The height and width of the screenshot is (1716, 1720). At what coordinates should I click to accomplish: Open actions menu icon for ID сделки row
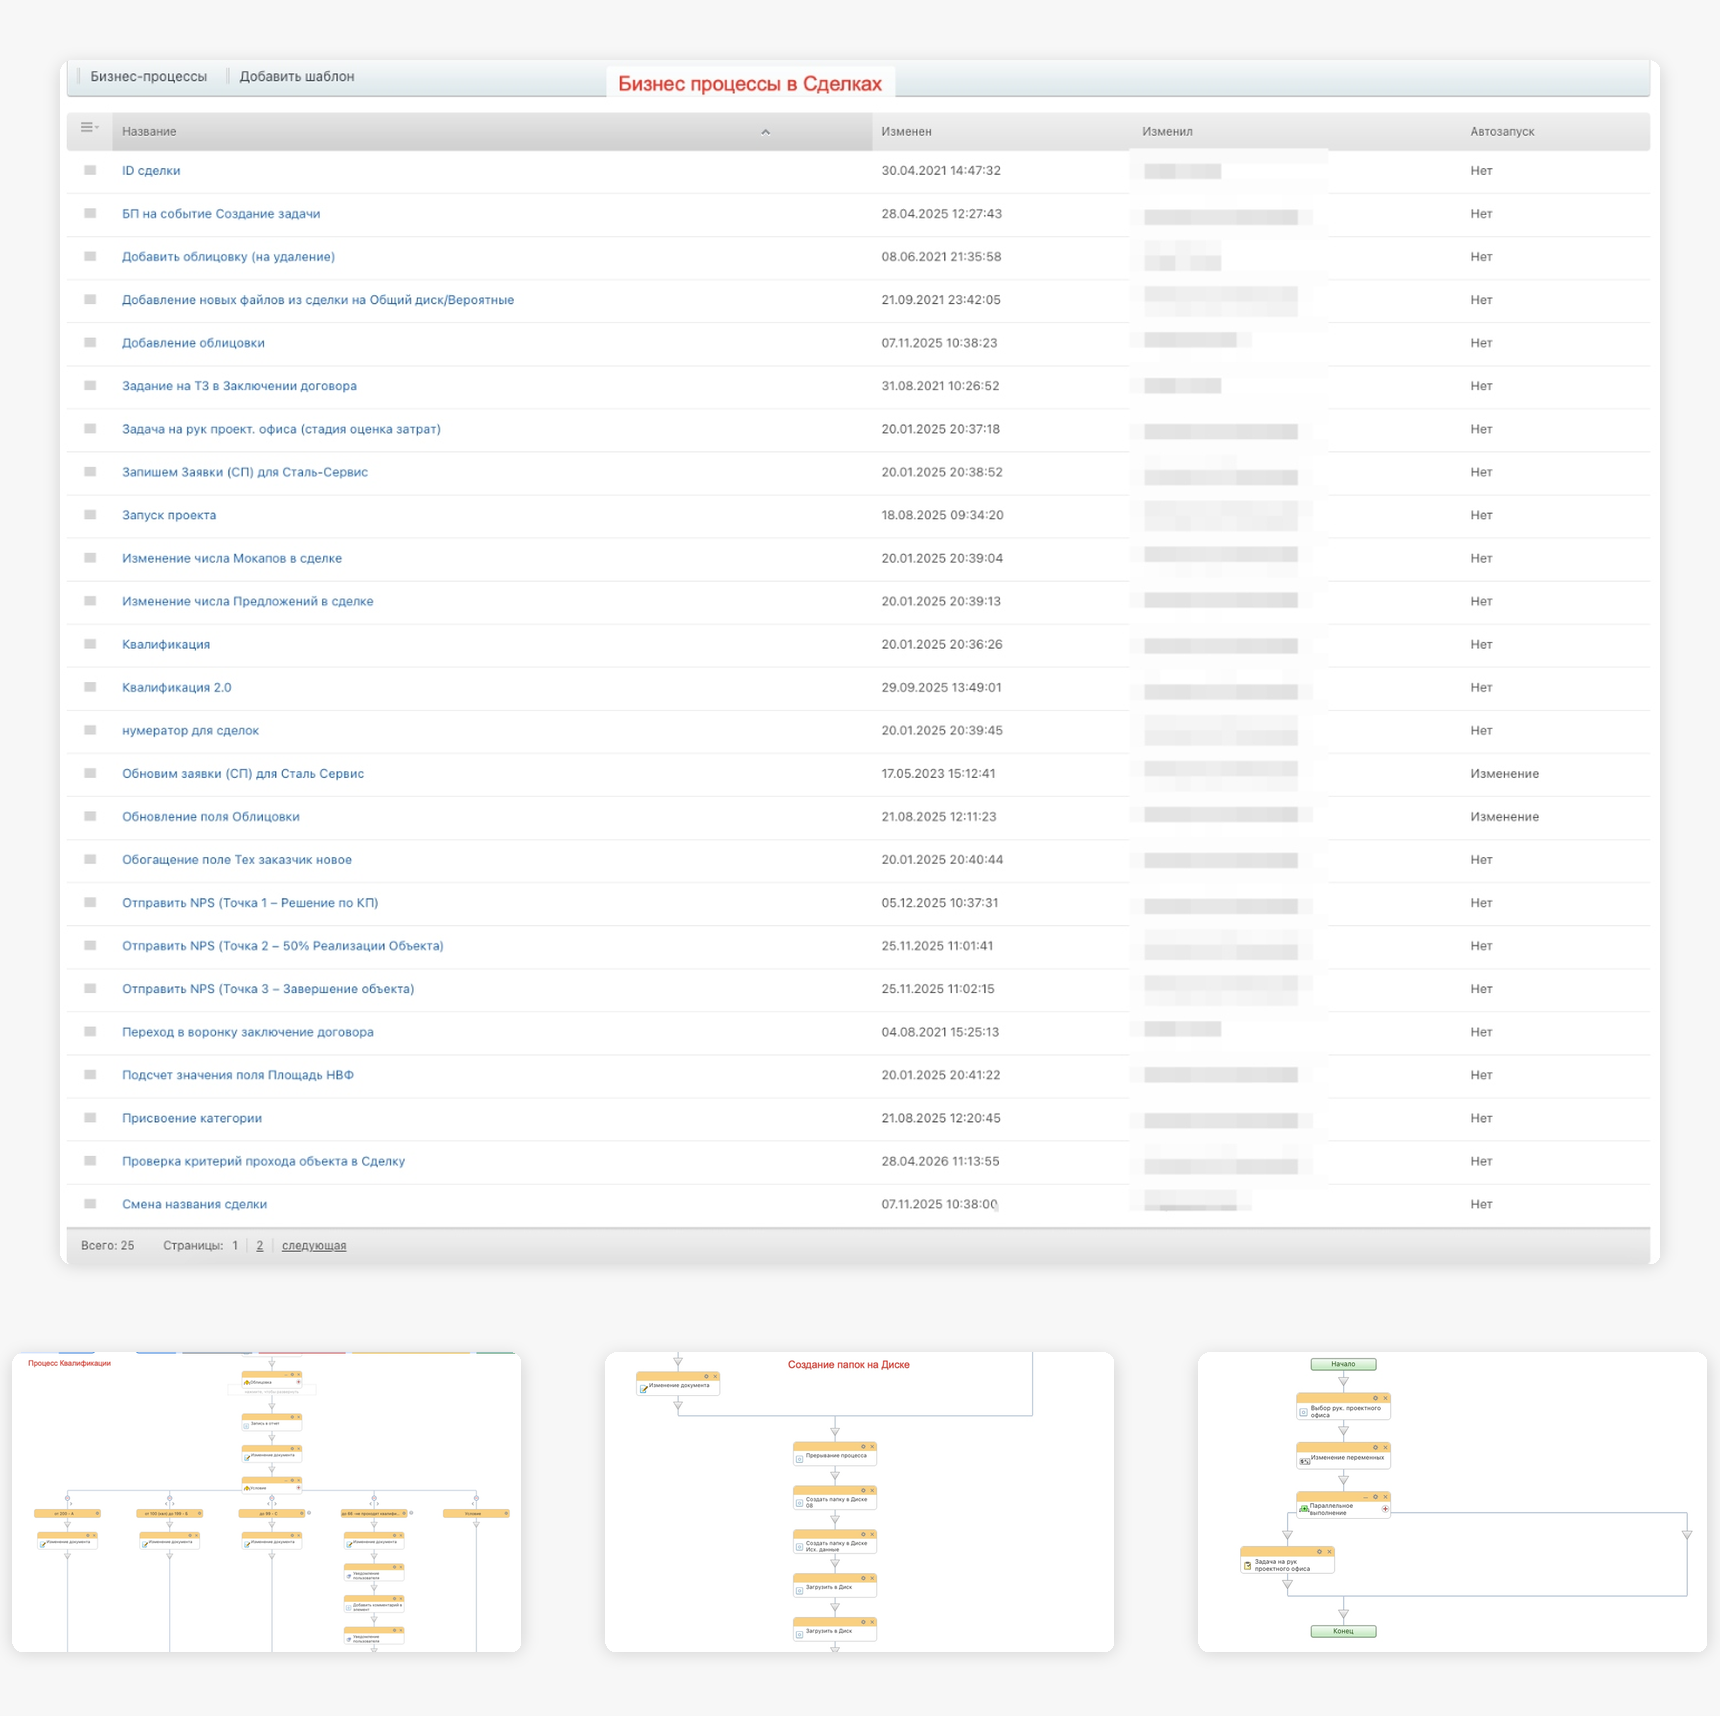click(90, 171)
